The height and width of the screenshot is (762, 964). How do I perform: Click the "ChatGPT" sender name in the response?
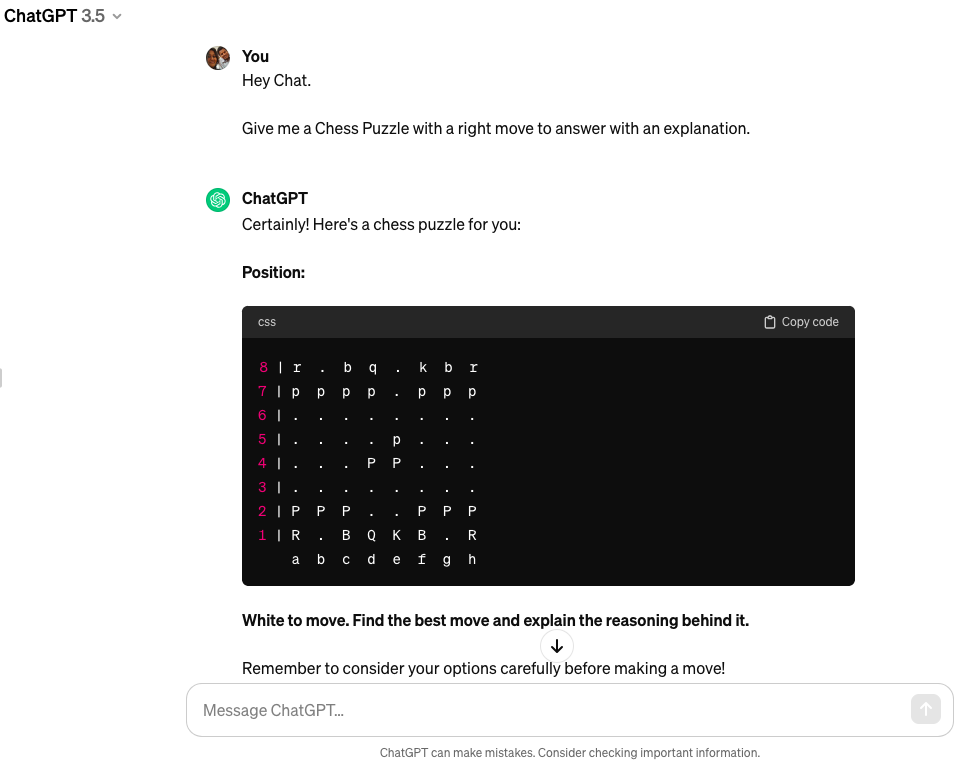(274, 198)
